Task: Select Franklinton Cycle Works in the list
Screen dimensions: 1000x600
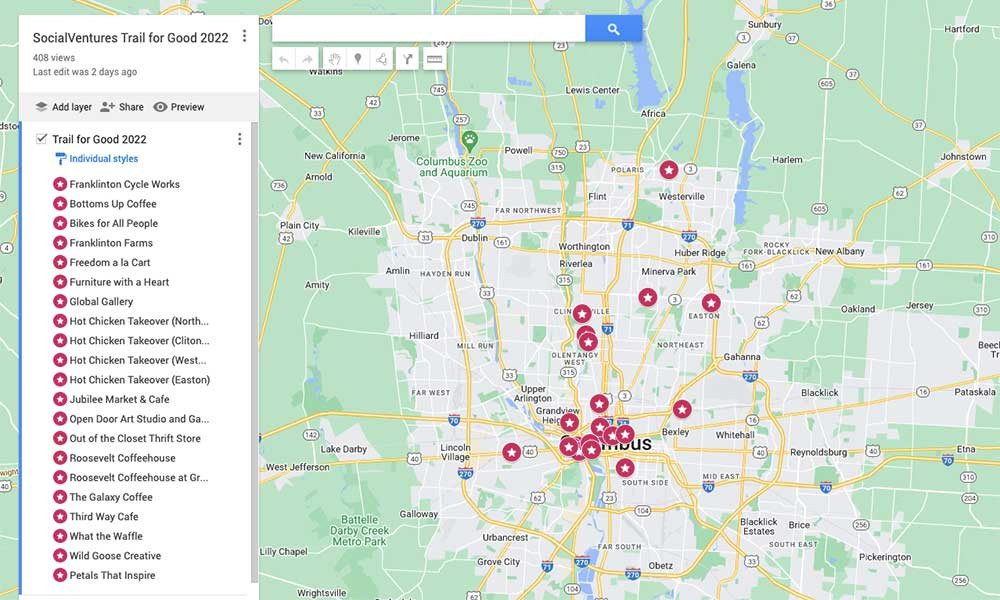Action: point(124,184)
